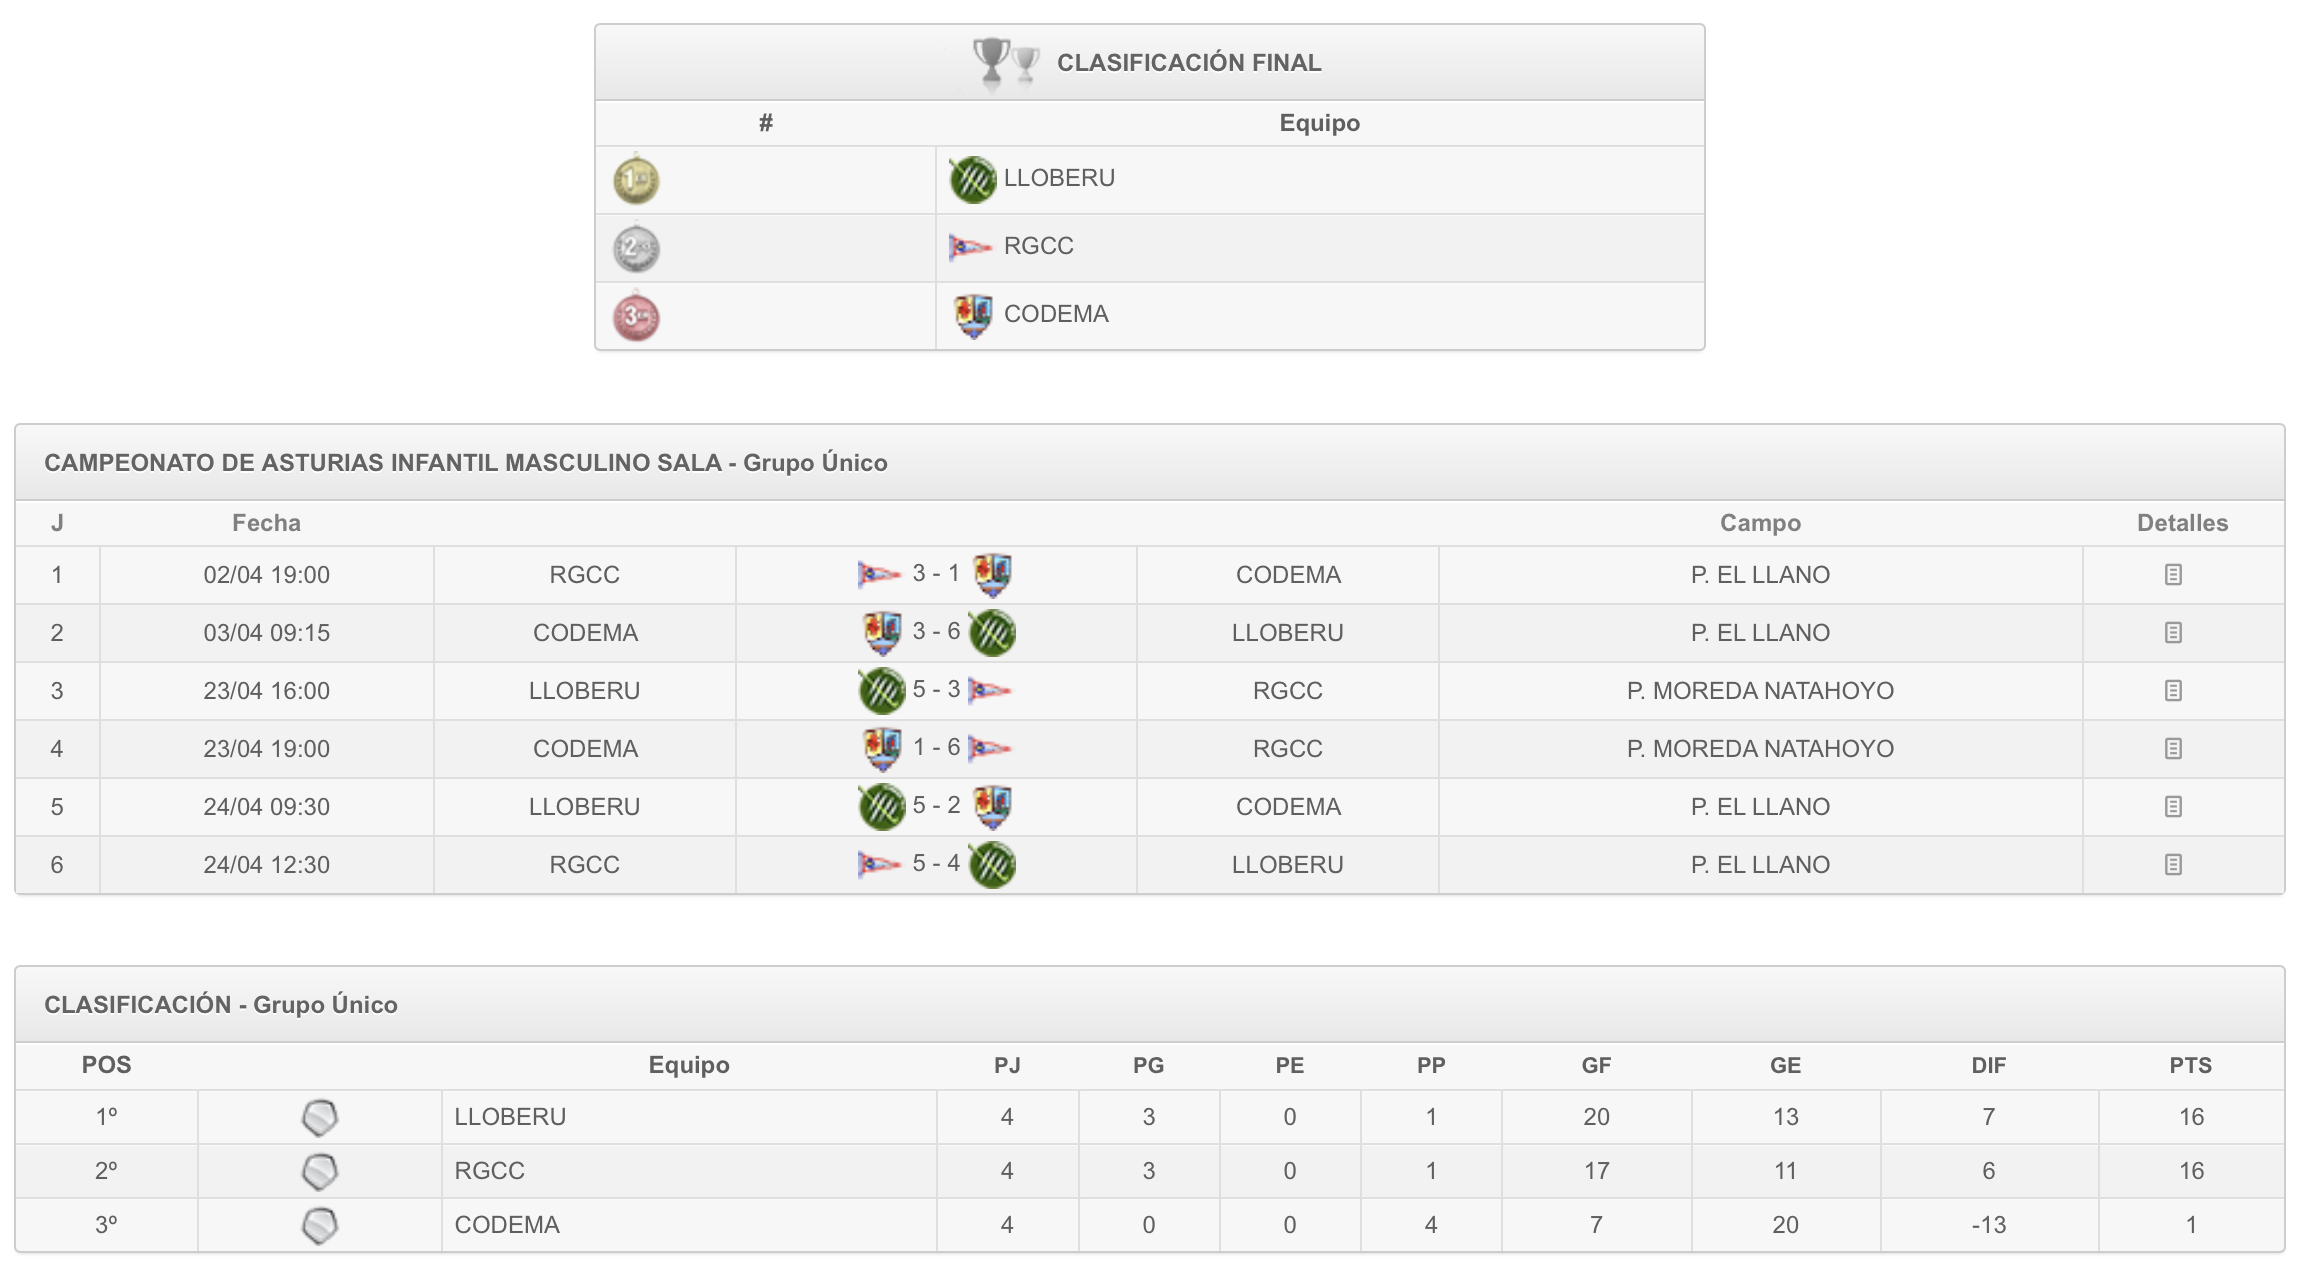Viewport: 2308px width, 1284px height.
Task: Click the trophy icon beside Clasificación Final
Action: [1004, 62]
